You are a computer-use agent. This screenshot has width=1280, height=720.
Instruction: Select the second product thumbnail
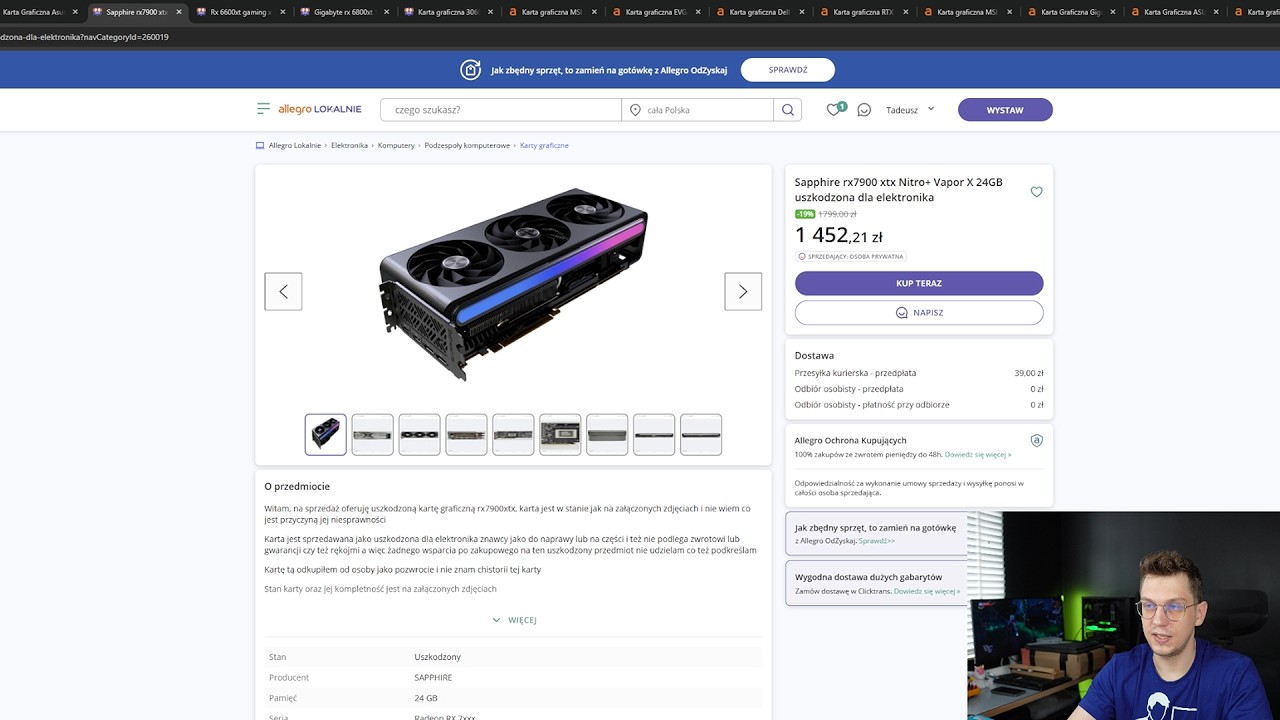(373, 434)
